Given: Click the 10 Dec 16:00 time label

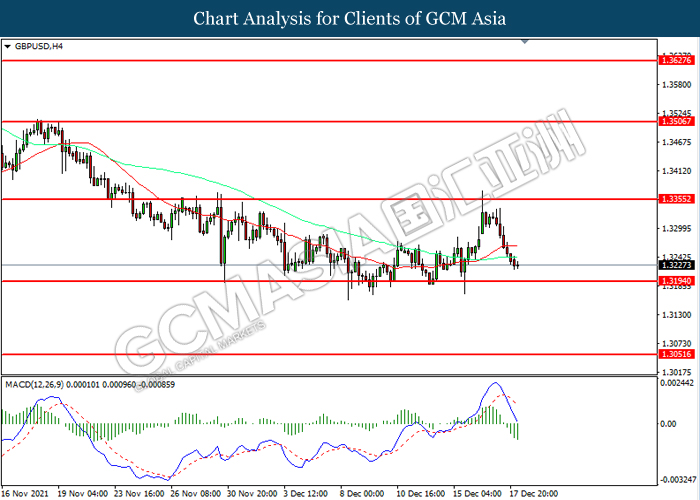Looking at the screenshot, I should 421,493.
